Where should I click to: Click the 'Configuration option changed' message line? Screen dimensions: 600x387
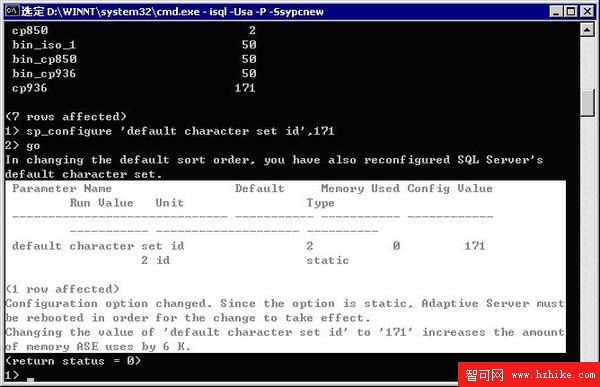pos(285,304)
